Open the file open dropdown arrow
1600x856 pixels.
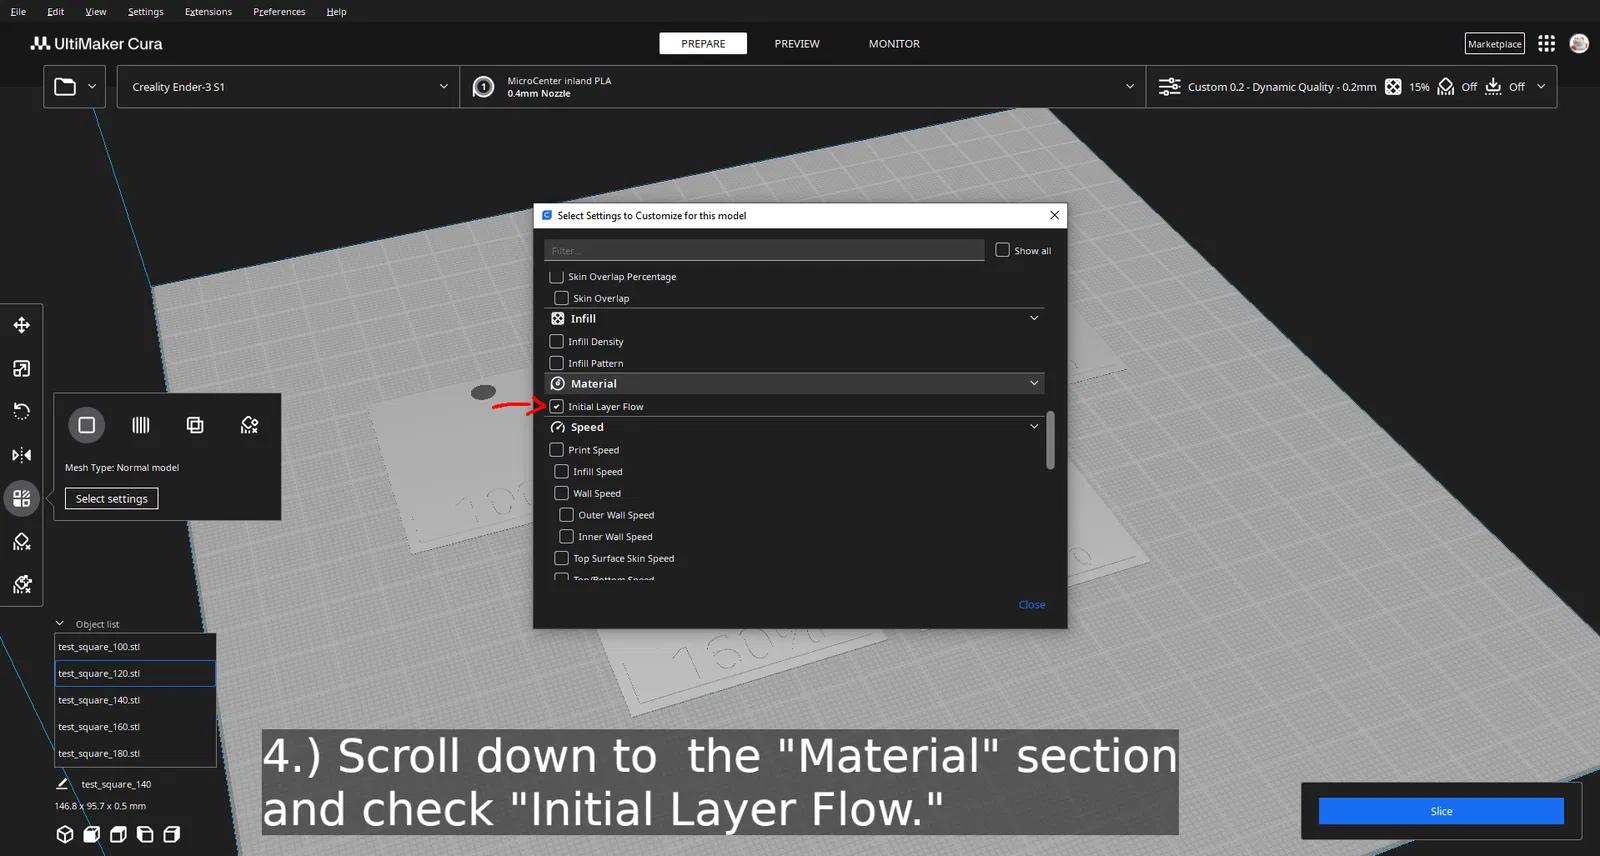pyautogui.click(x=92, y=87)
